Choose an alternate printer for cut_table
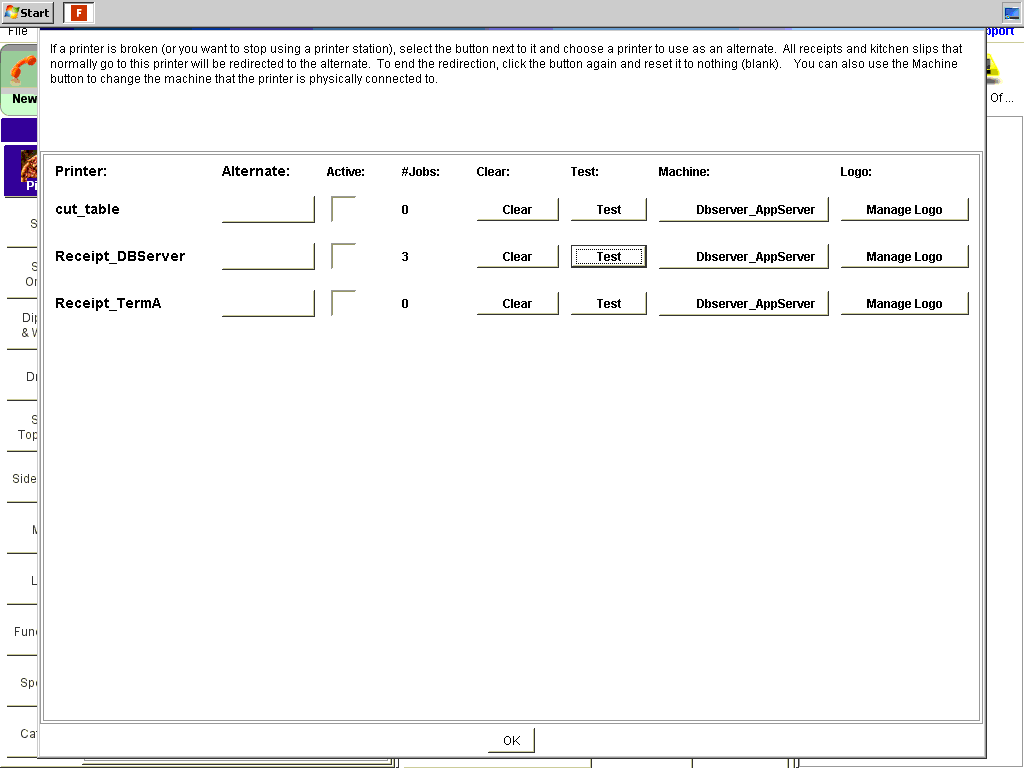The height and width of the screenshot is (768, 1024). click(x=268, y=209)
